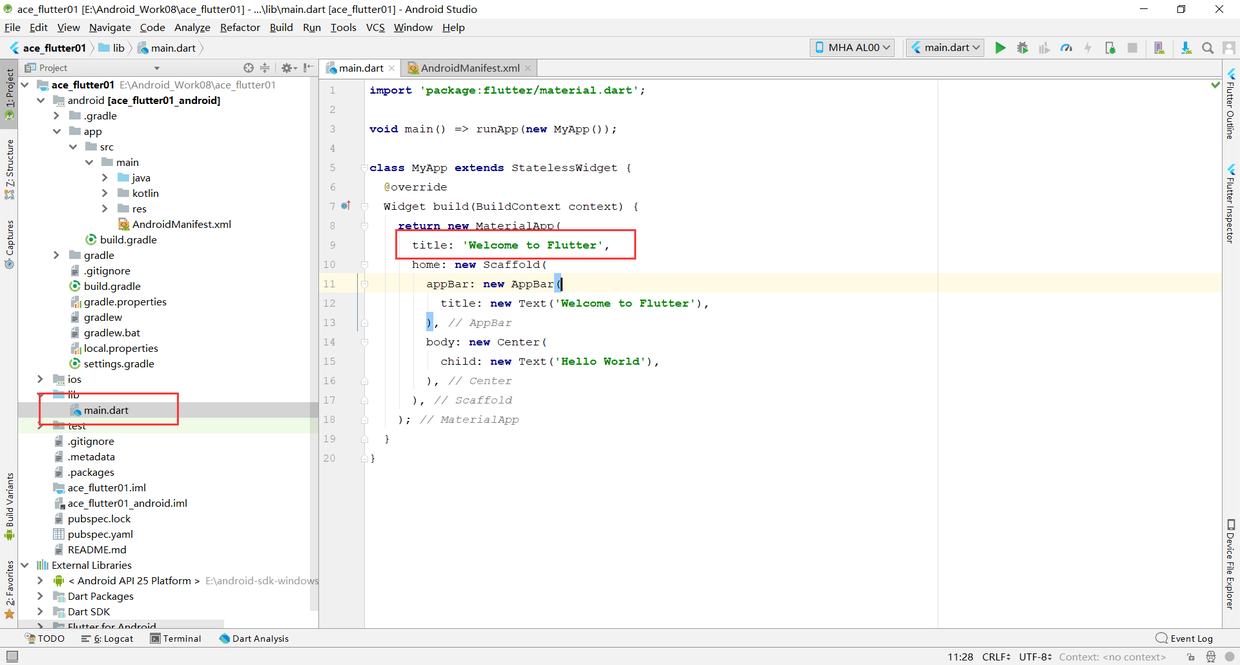Select AndroidManifest.xml in the project tree

point(181,224)
